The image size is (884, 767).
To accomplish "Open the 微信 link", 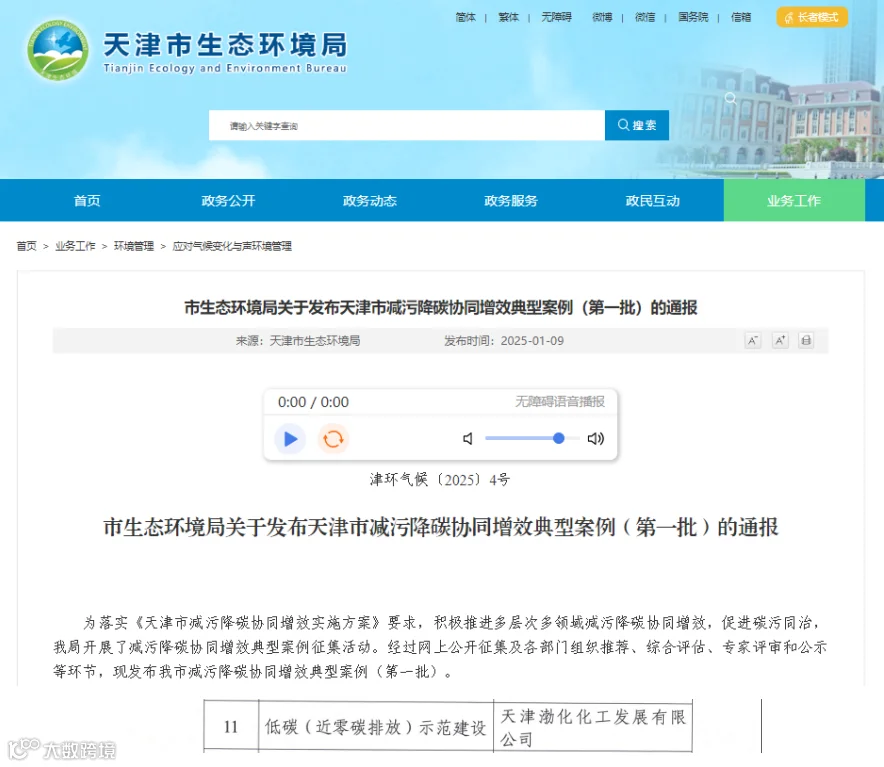I will pyautogui.click(x=645, y=17).
